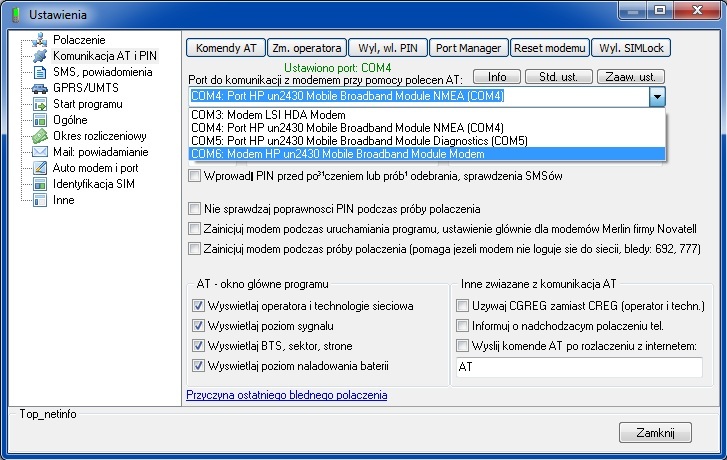Select the Mail: powiadamianie icon
727x460 pixels.
coord(40,152)
